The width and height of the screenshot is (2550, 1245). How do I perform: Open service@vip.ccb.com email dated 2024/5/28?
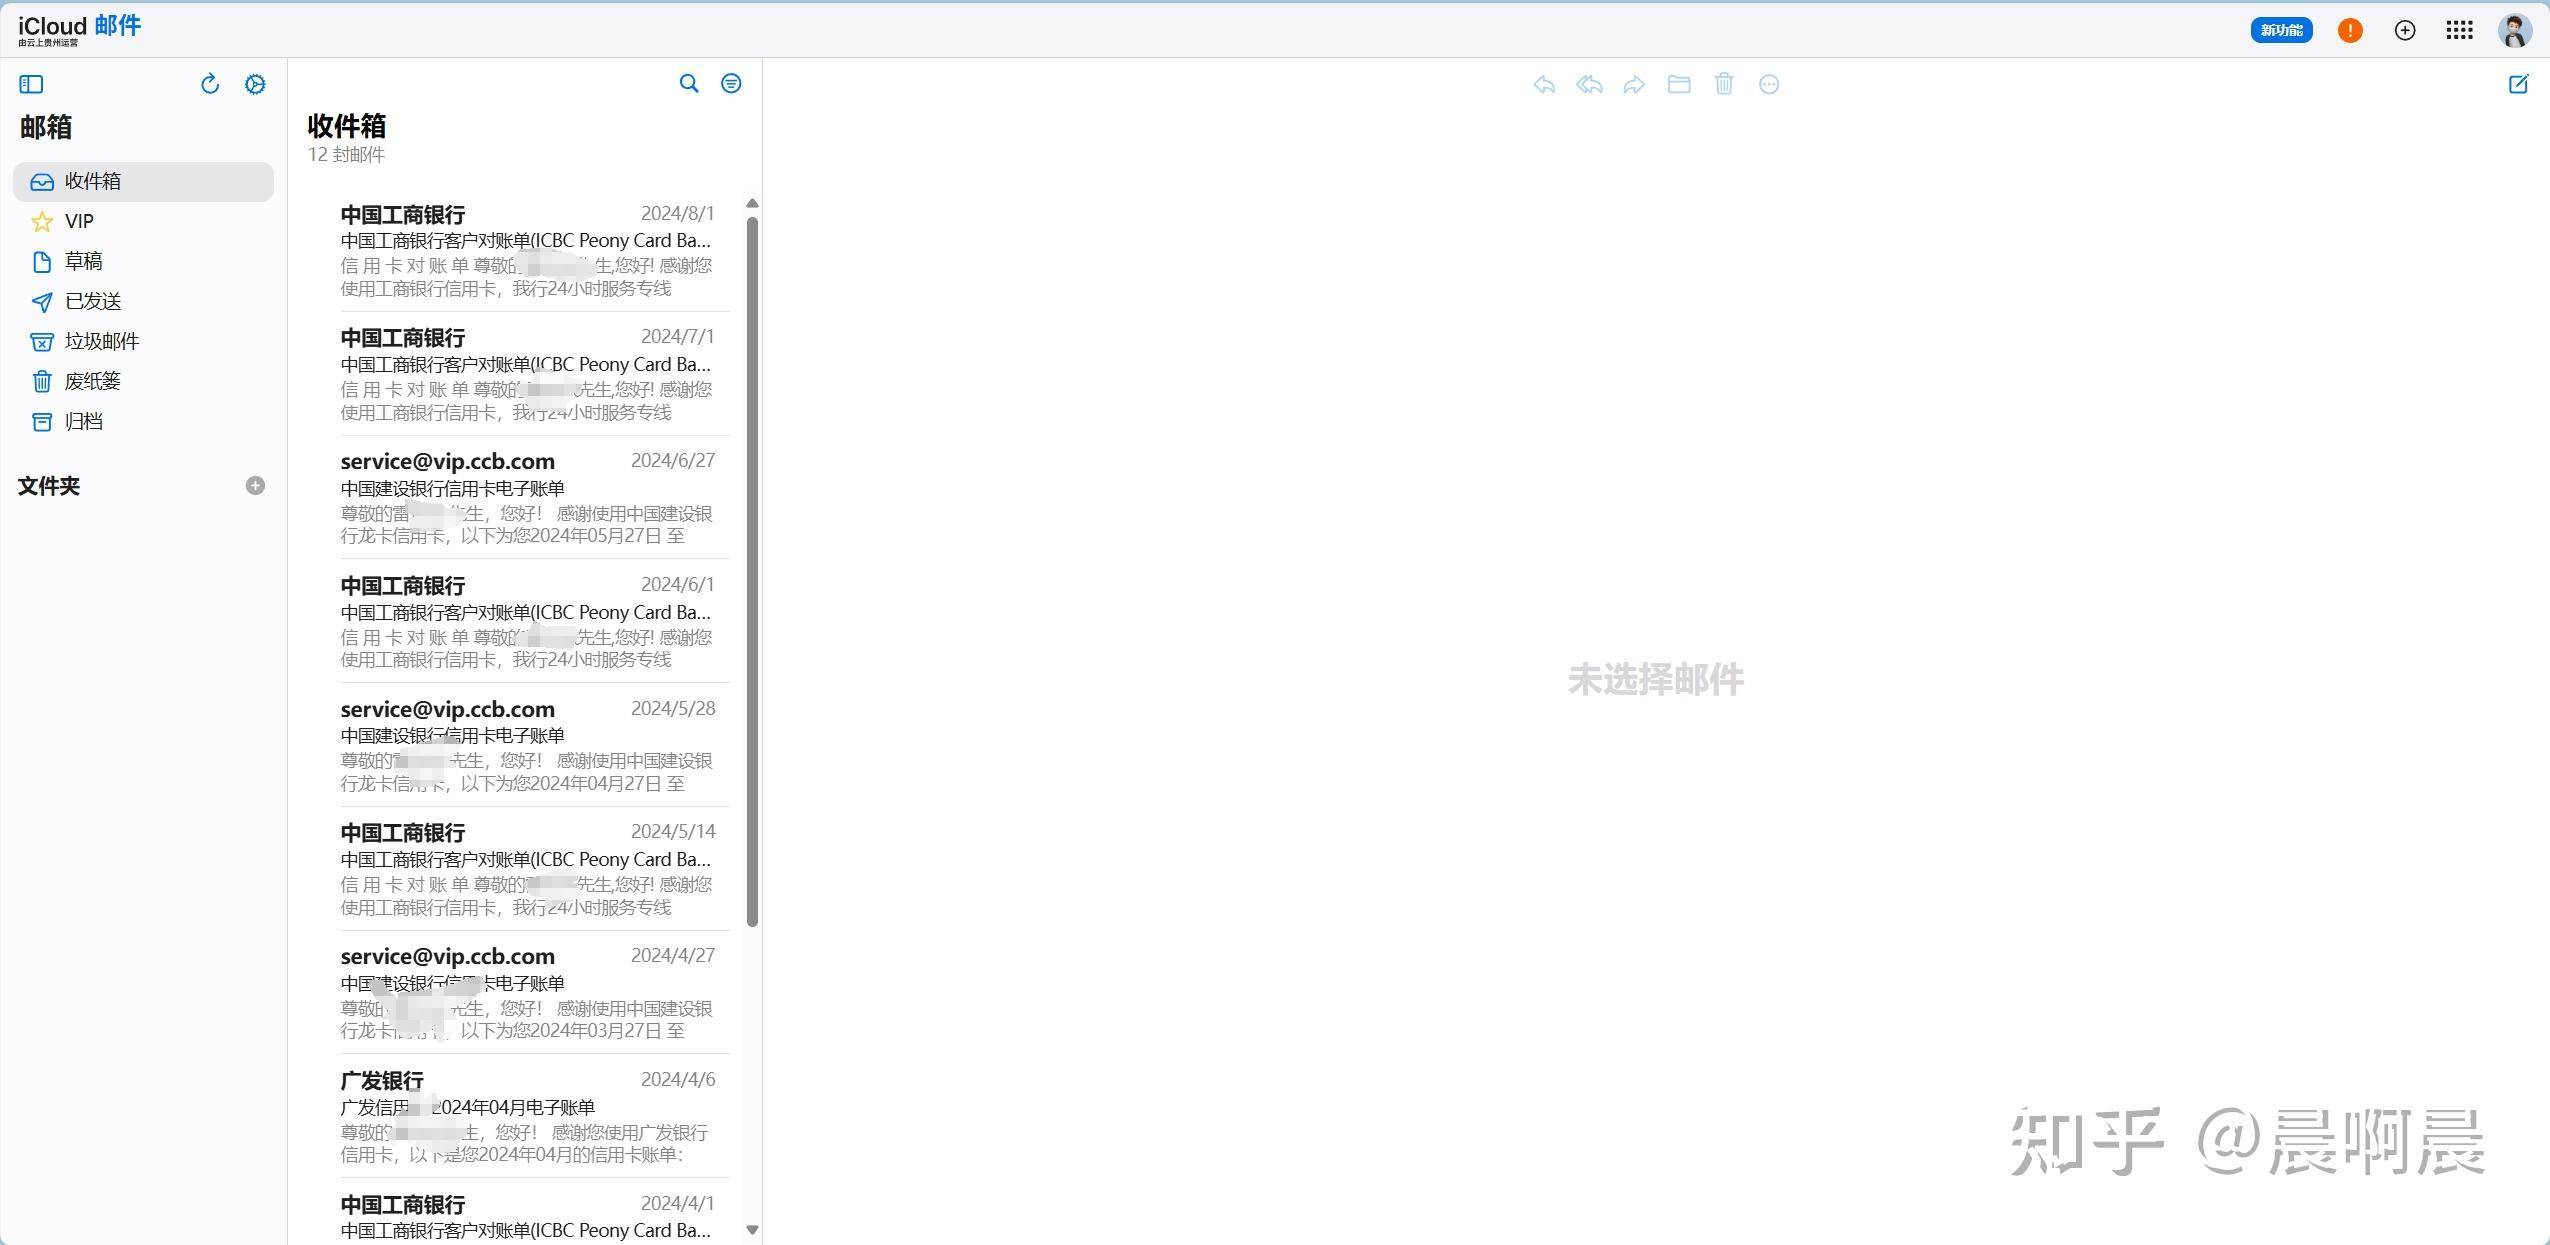[527, 745]
